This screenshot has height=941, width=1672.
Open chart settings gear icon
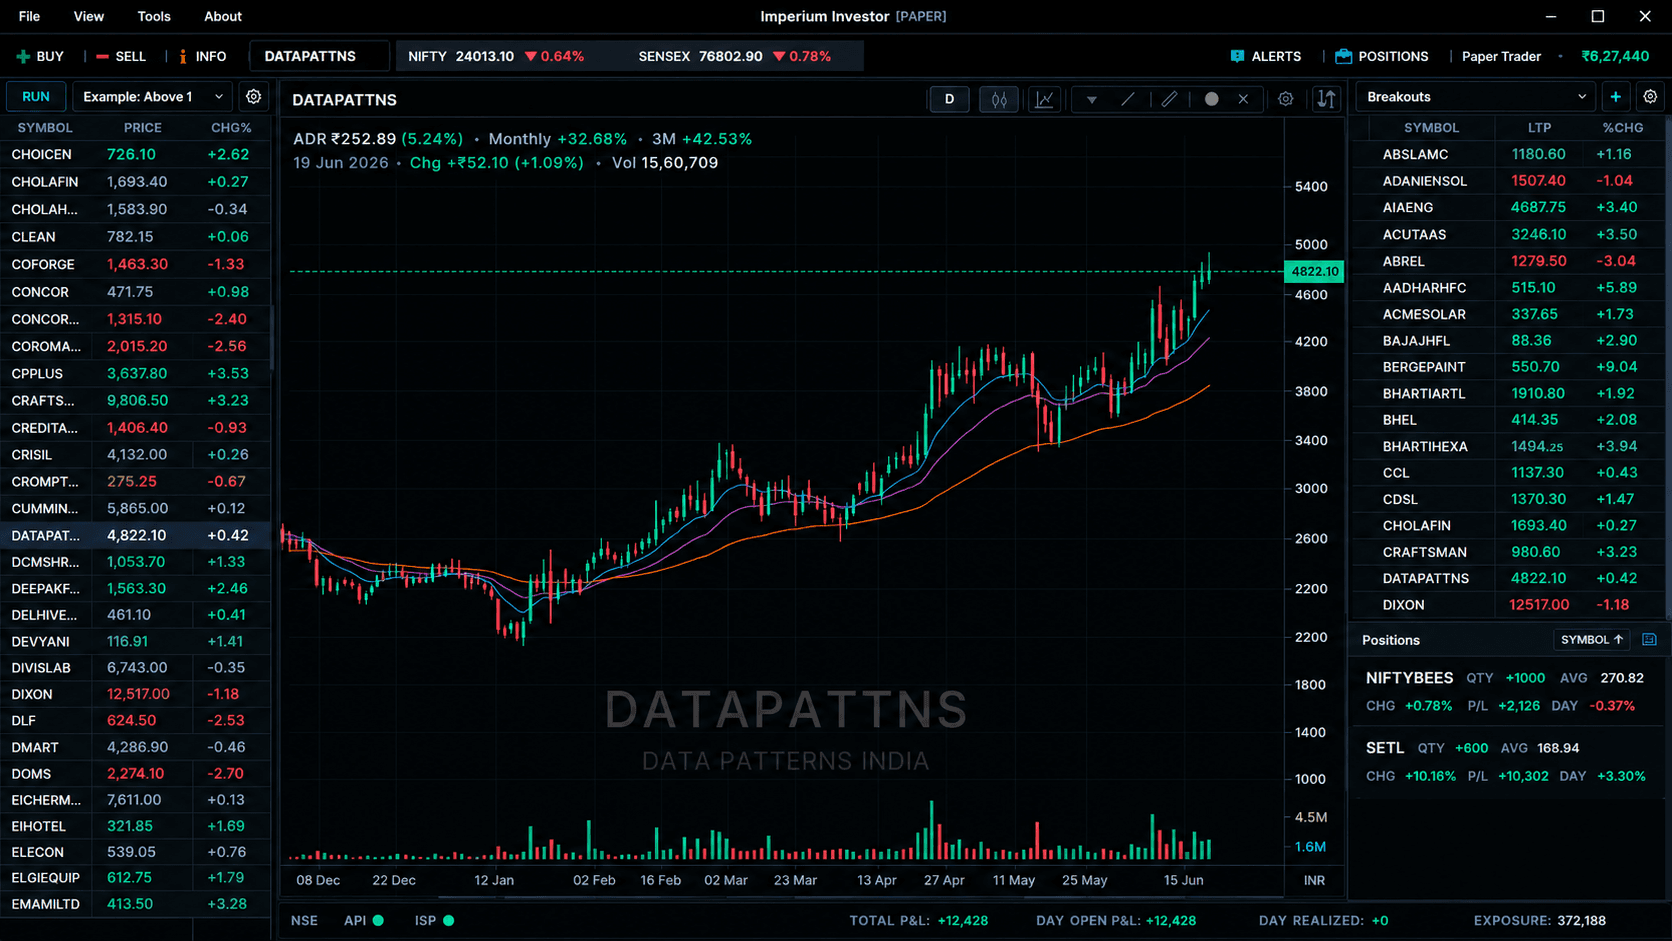click(1286, 99)
